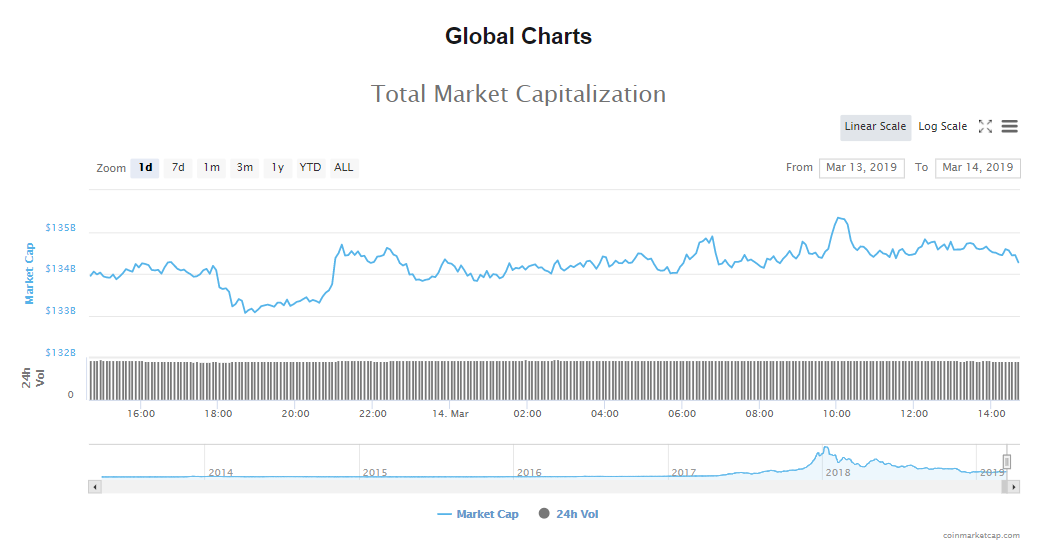The image size is (1039, 556).
Task: Show ALL time range
Action: [343, 168]
